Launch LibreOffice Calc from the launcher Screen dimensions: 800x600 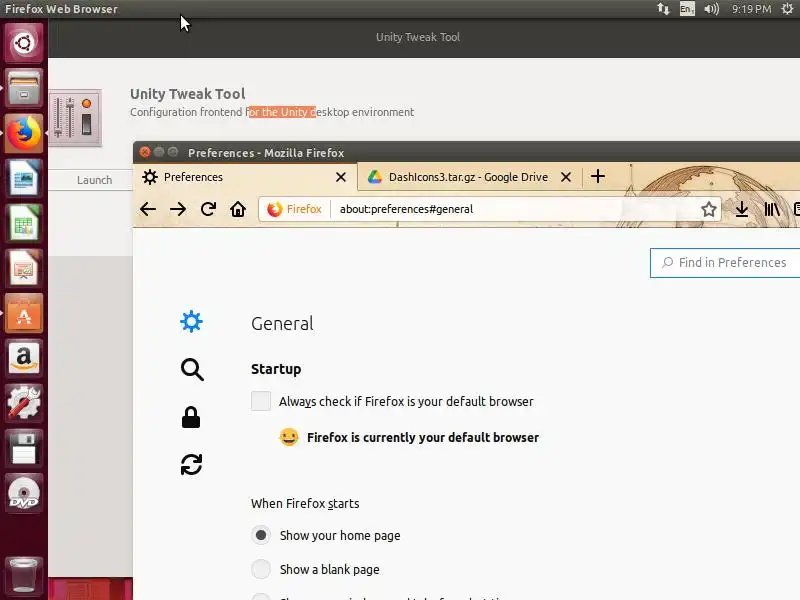point(23,223)
